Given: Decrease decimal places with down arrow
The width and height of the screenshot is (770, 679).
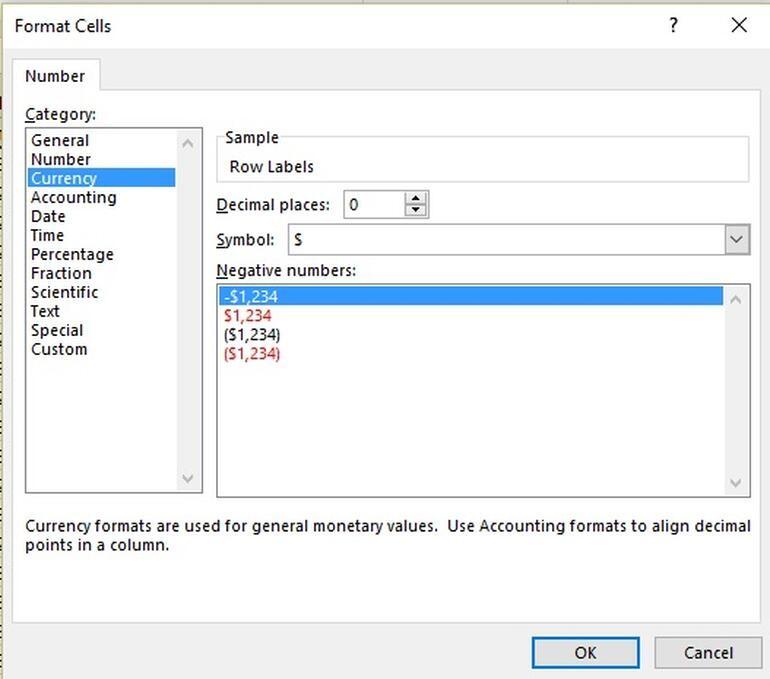Looking at the screenshot, I should tap(416, 211).
